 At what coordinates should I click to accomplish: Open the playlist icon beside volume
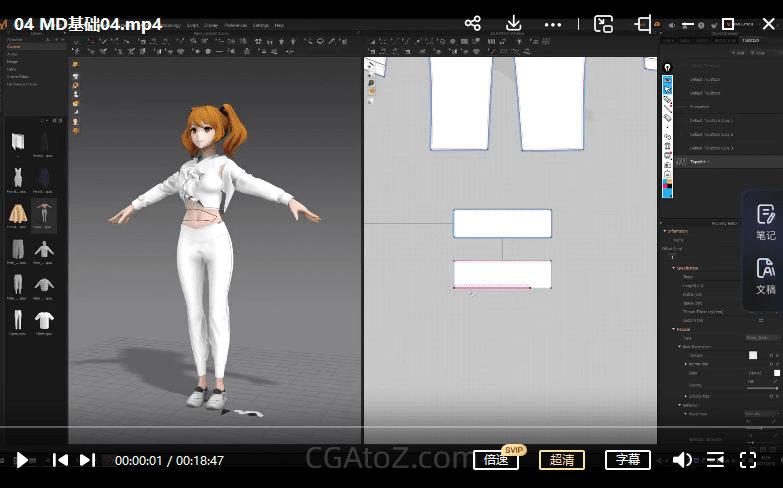pyautogui.click(x=716, y=460)
